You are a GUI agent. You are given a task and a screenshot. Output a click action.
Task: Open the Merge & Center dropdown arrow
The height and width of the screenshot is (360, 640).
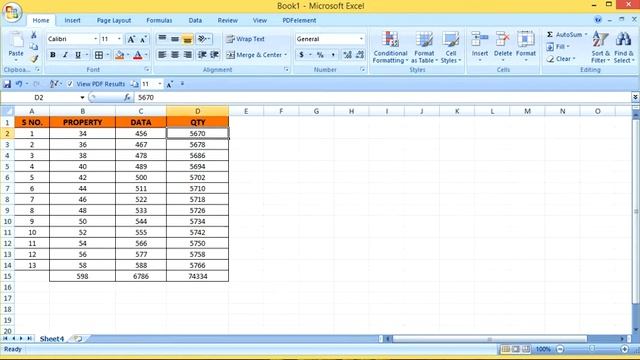pos(286,55)
